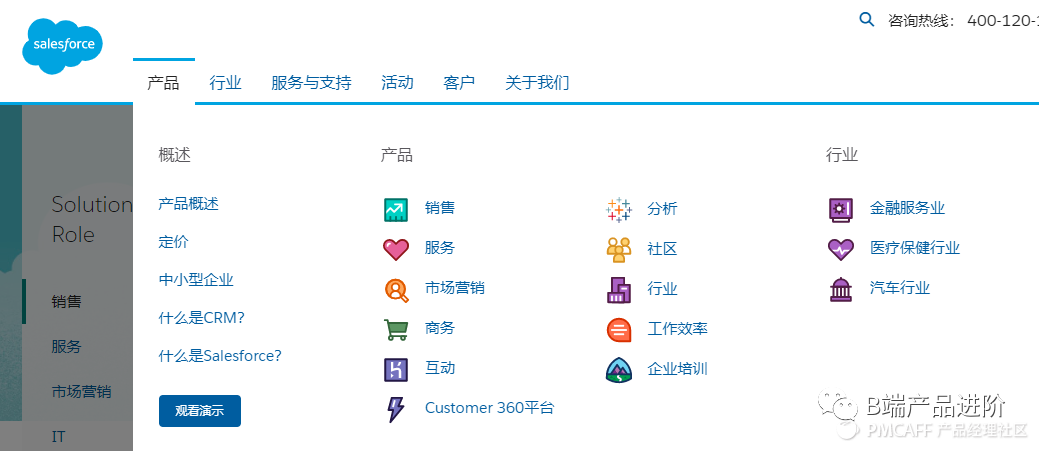Select 服务 in the dimmed left sidebar
Viewport: 1039px width, 451px height.
67,346
